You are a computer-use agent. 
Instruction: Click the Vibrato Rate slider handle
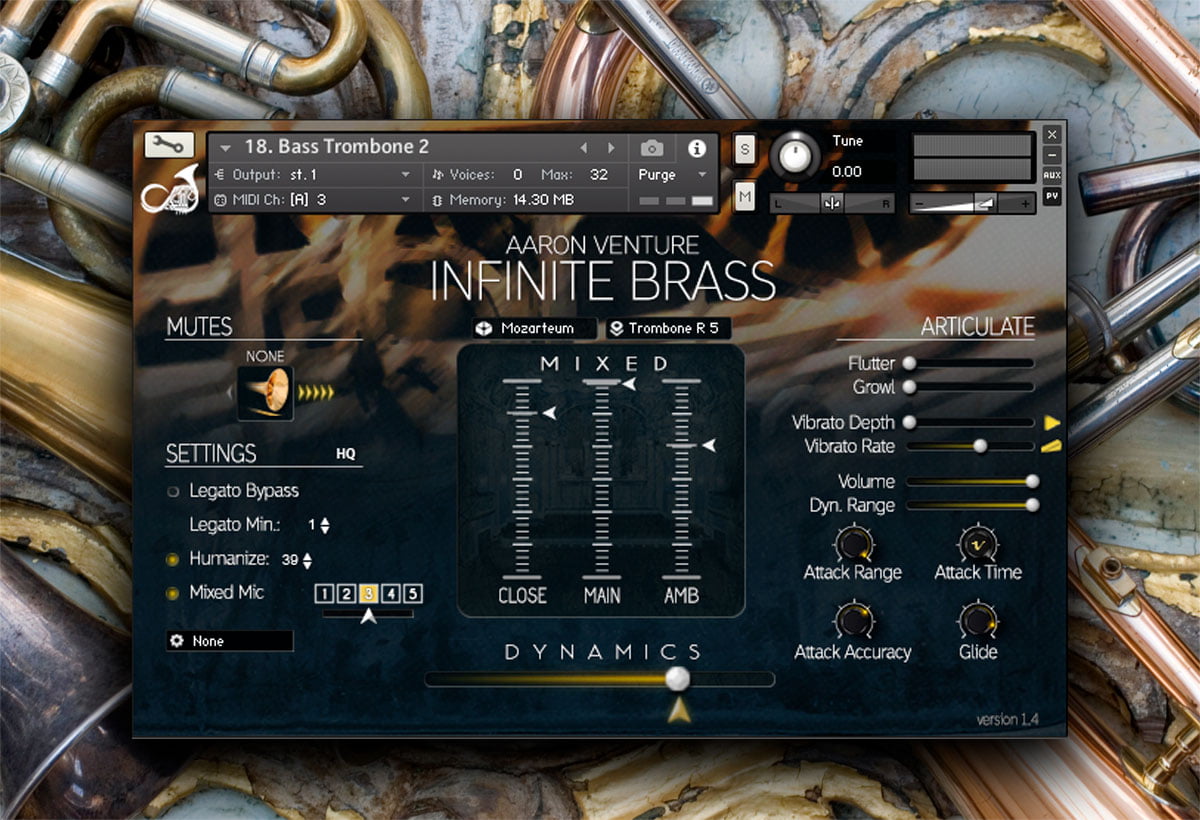pyautogui.click(x=980, y=446)
